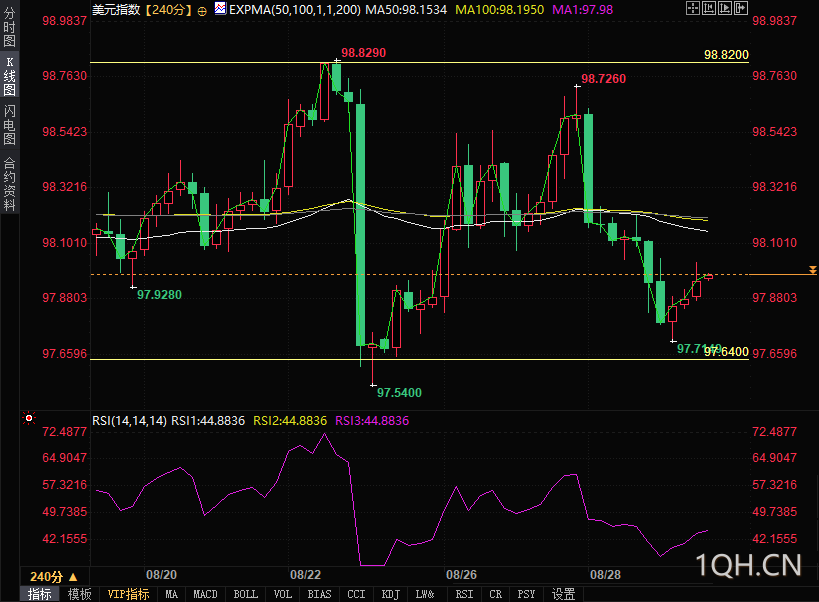Click the EXPMA indicator chart icon
The width and height of the screenshot is (819, 602).
[220, 8]
